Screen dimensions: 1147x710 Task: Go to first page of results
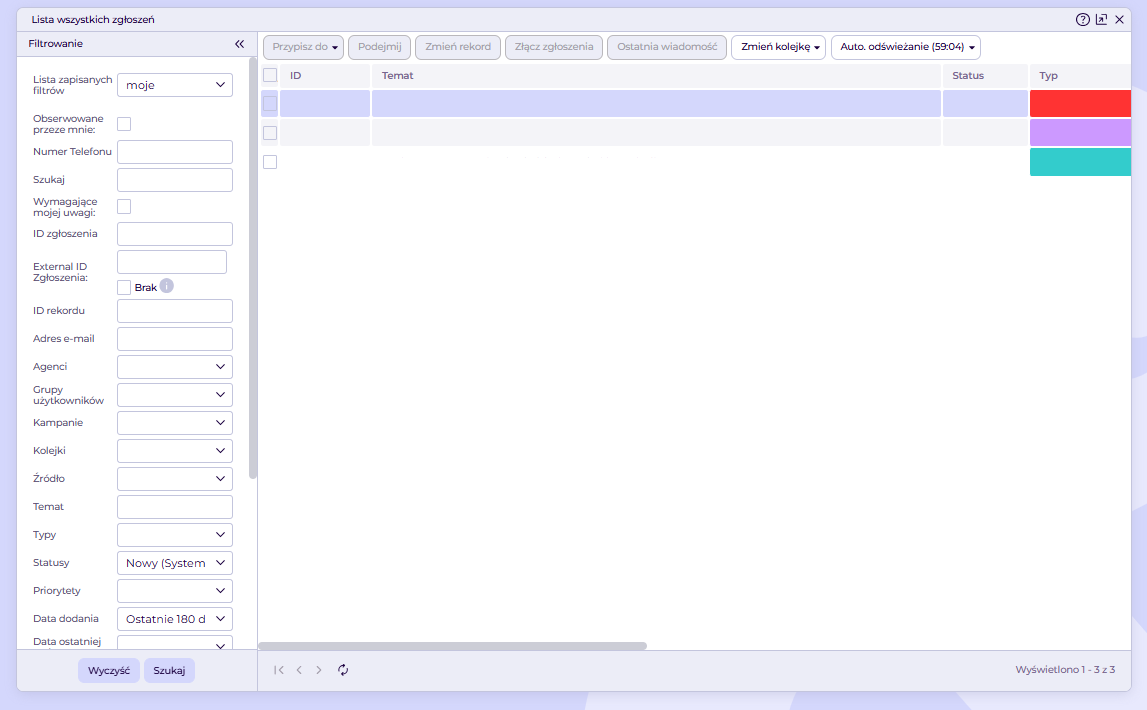[279, 670]
